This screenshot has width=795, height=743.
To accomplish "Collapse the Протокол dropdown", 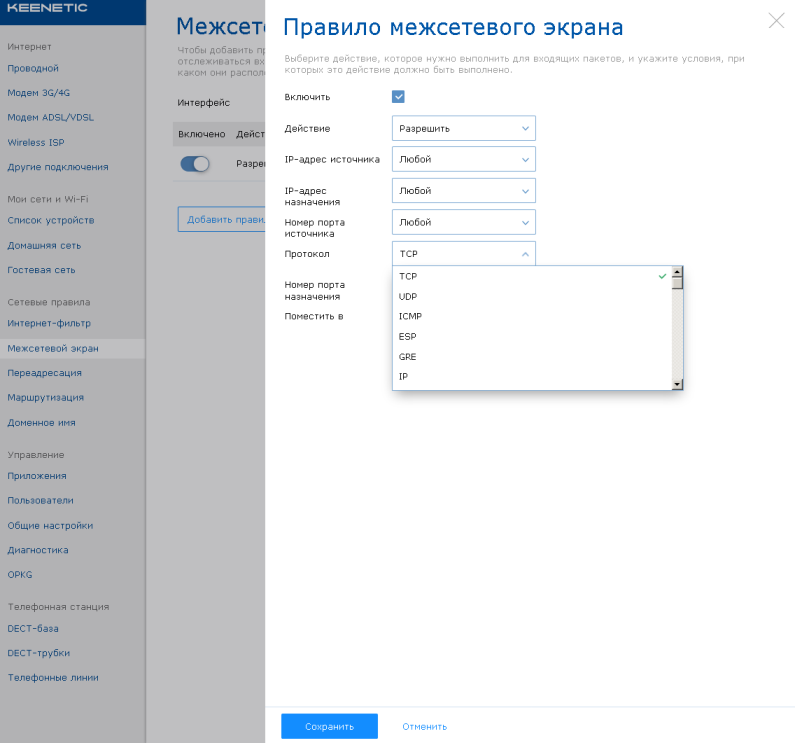I will point(463,254).
